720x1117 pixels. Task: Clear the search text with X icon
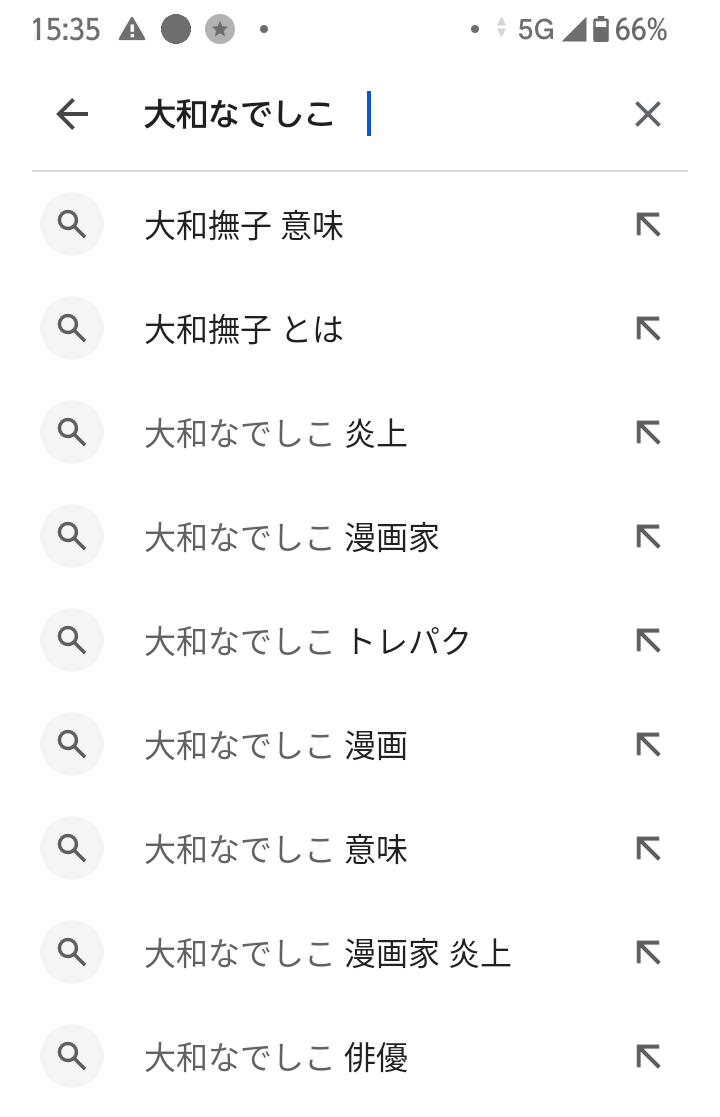pyautogui.click(x=648, y=115)
